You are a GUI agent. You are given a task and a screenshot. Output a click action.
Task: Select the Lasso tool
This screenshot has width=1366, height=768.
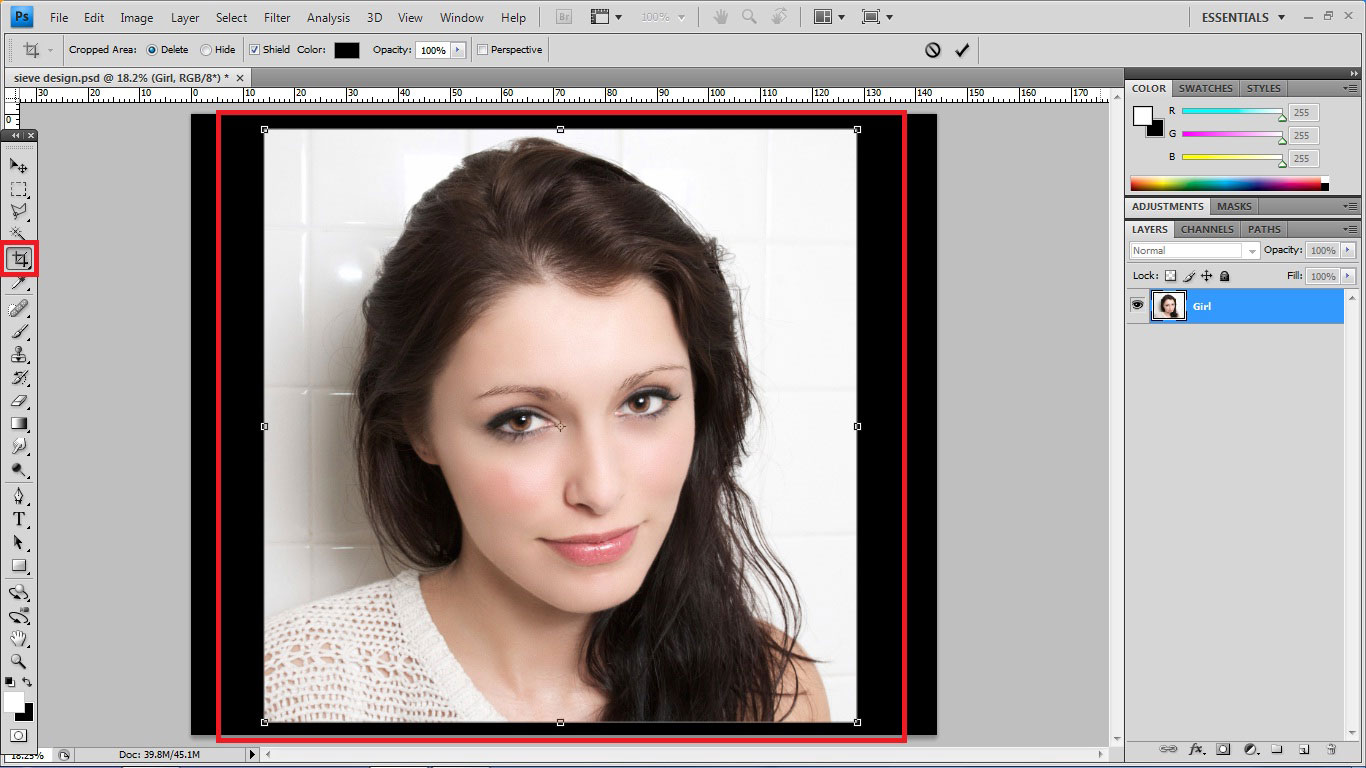point(19,212)
